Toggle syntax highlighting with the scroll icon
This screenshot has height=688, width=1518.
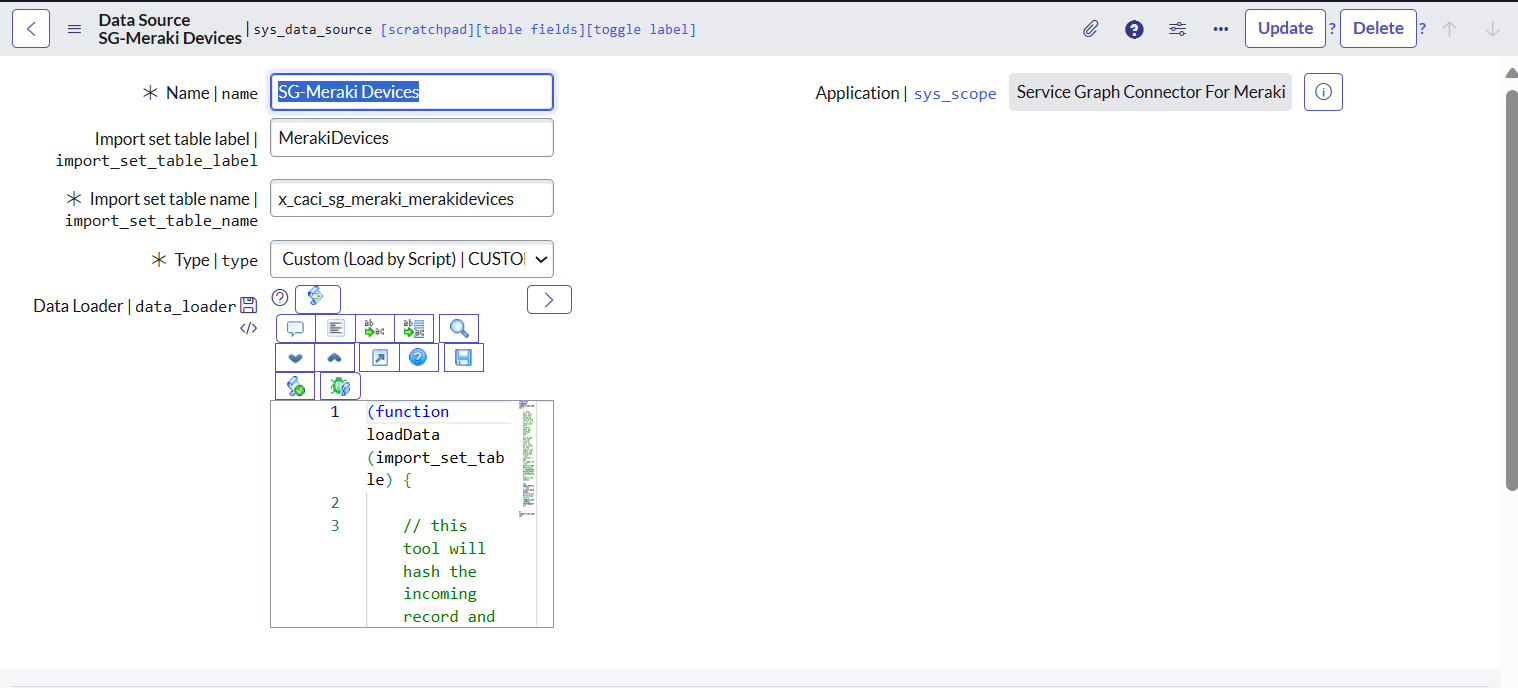coord(317,297)
